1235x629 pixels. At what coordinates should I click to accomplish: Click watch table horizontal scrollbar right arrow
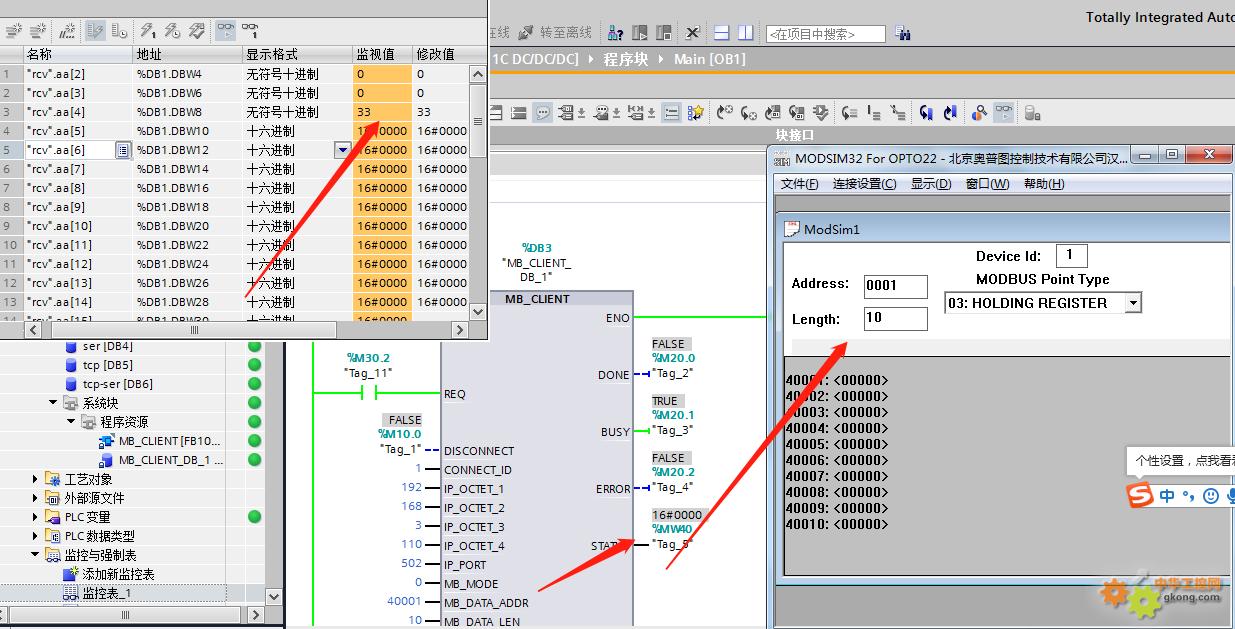click(459, 329)
